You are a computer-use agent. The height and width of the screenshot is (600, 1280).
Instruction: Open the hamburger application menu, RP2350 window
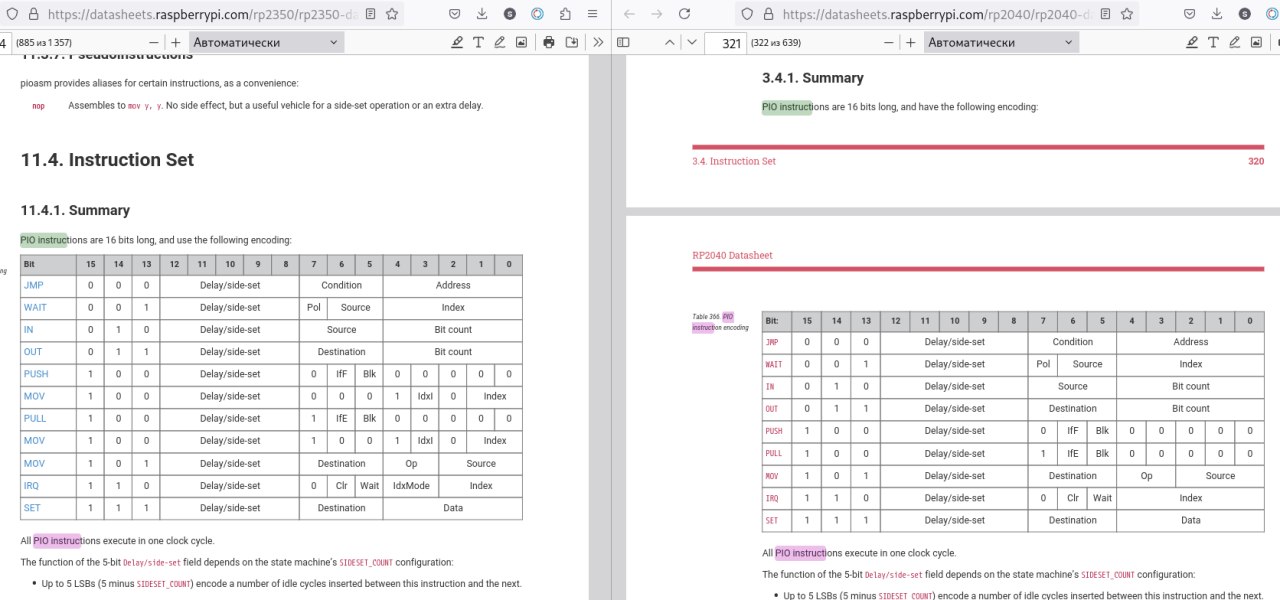coord(593,15)
